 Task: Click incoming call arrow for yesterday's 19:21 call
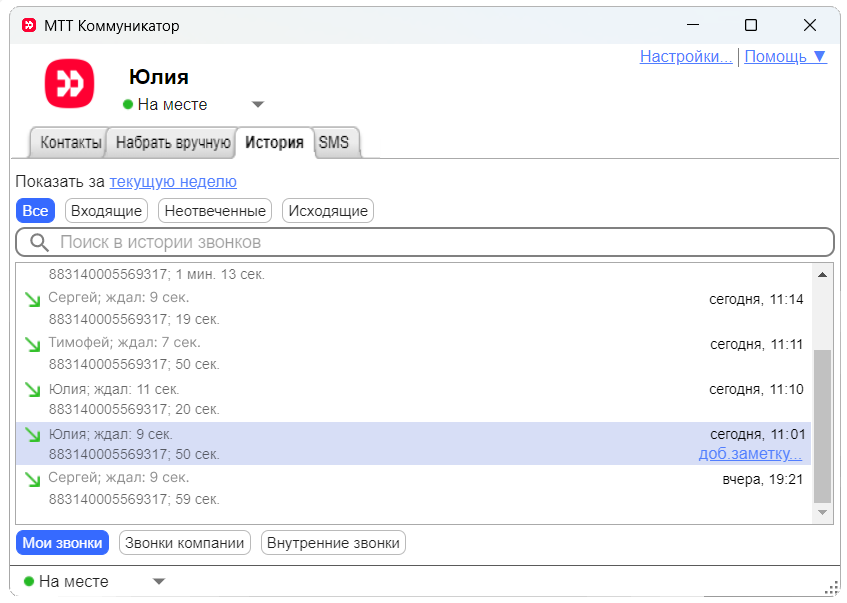33,479
